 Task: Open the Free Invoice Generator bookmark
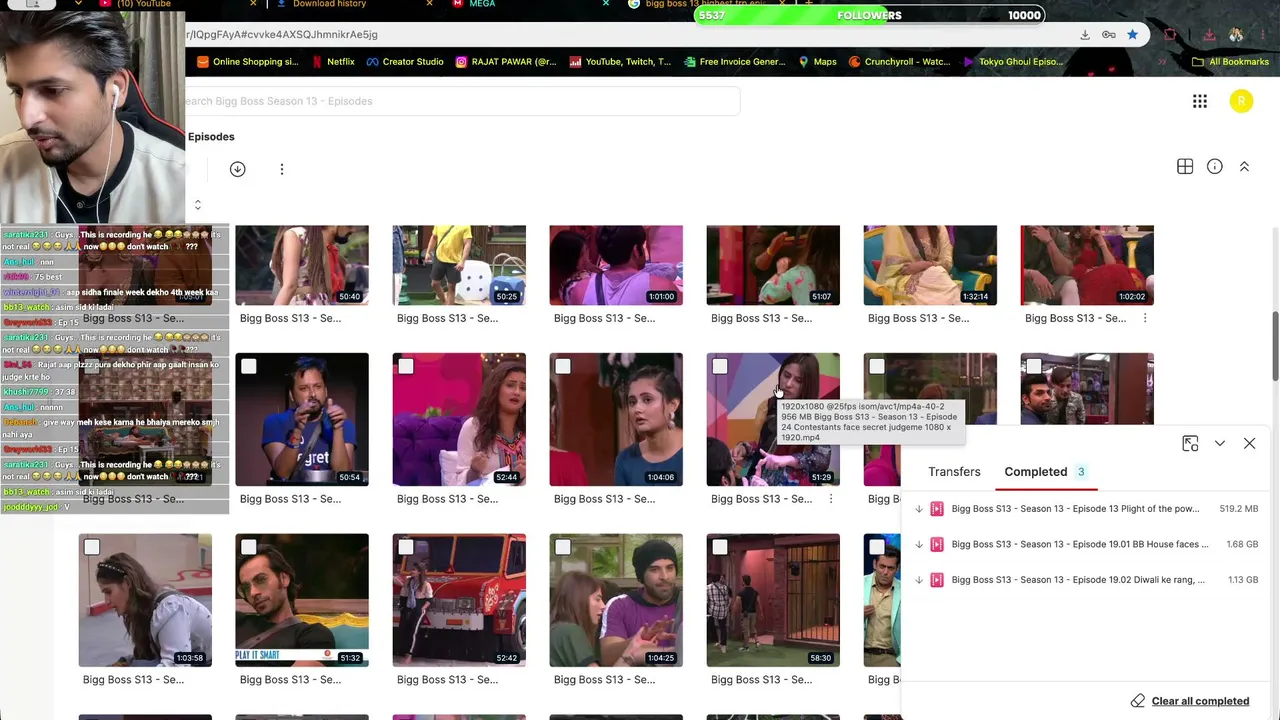(x=734, y=62)
